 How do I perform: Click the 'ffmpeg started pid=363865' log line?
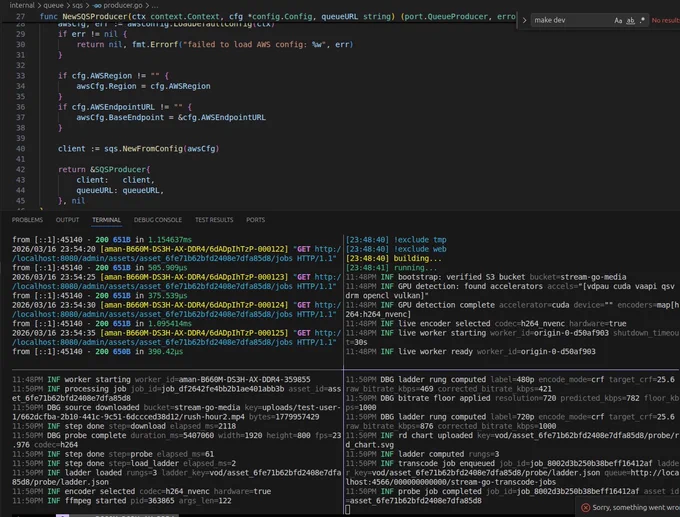click(x=122, y=501)
